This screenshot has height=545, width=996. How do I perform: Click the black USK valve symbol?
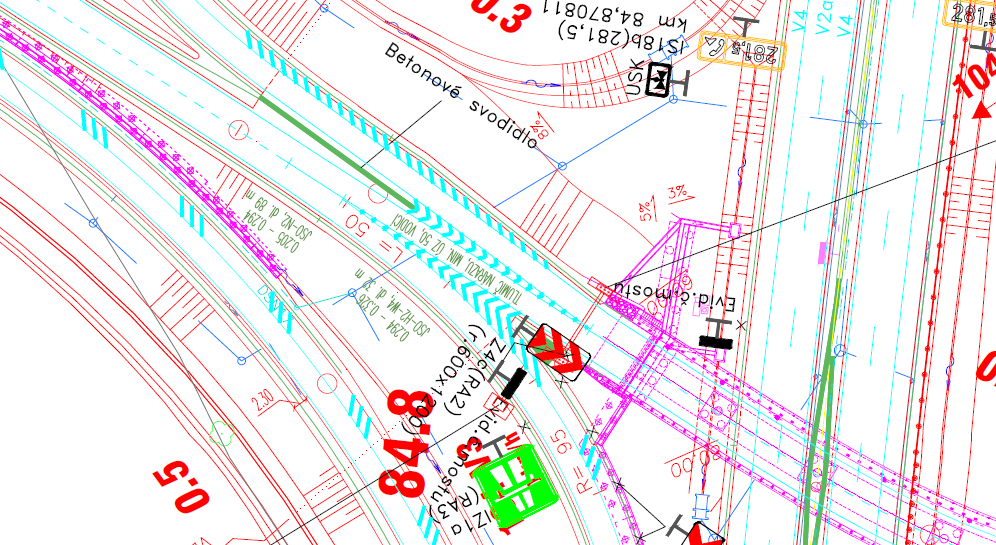tap(659, 80)
